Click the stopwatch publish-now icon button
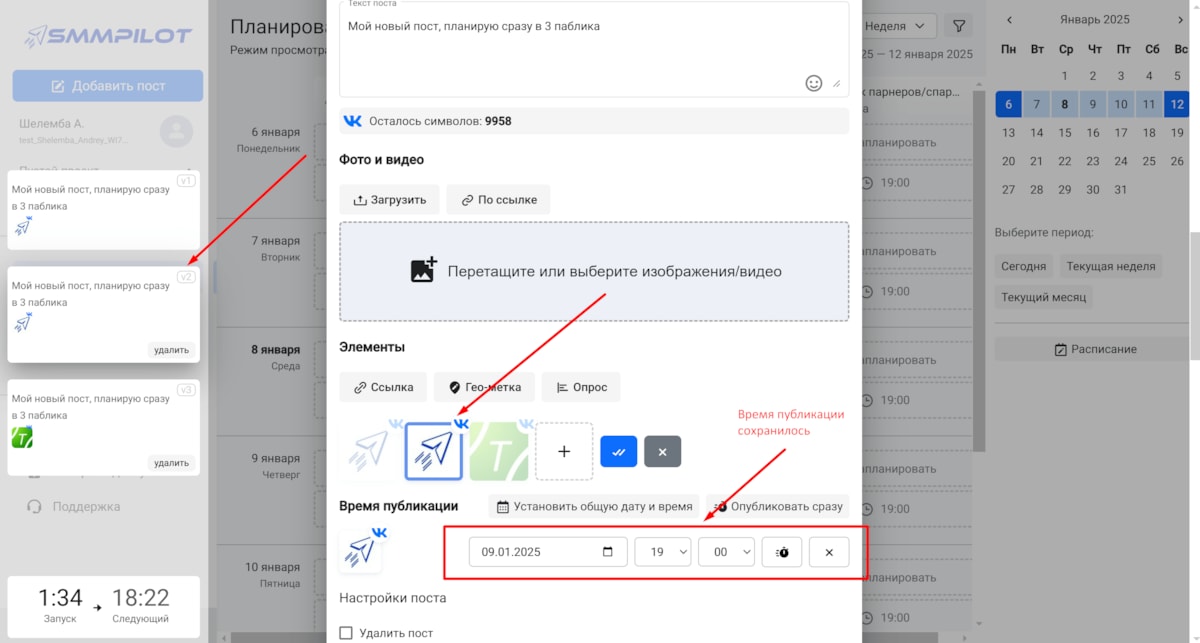This screenshot has width=1200, height=643. point(782,552)
